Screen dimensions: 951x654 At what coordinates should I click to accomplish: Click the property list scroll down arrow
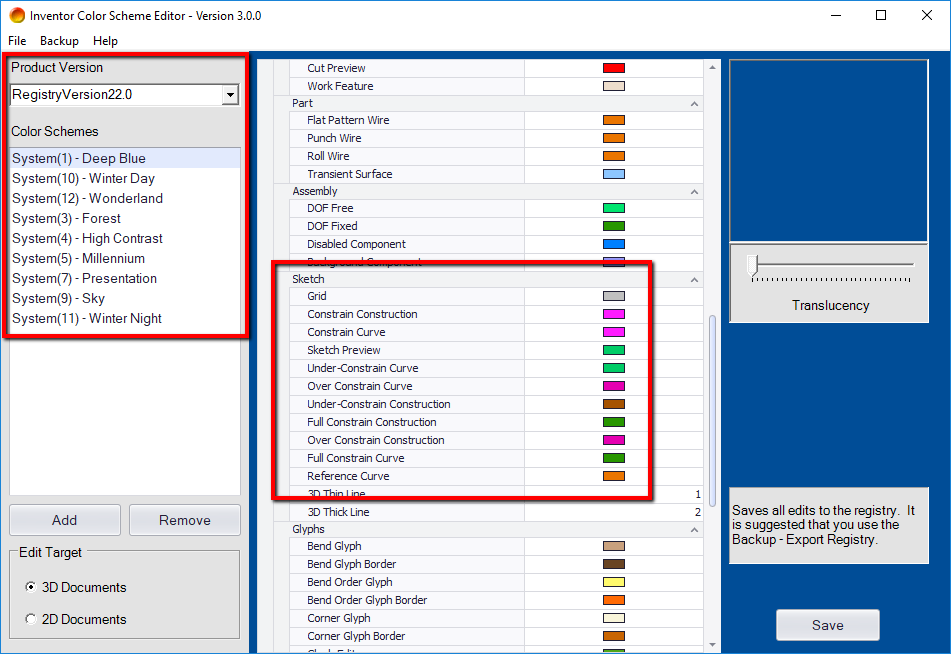tap(712, 644)
